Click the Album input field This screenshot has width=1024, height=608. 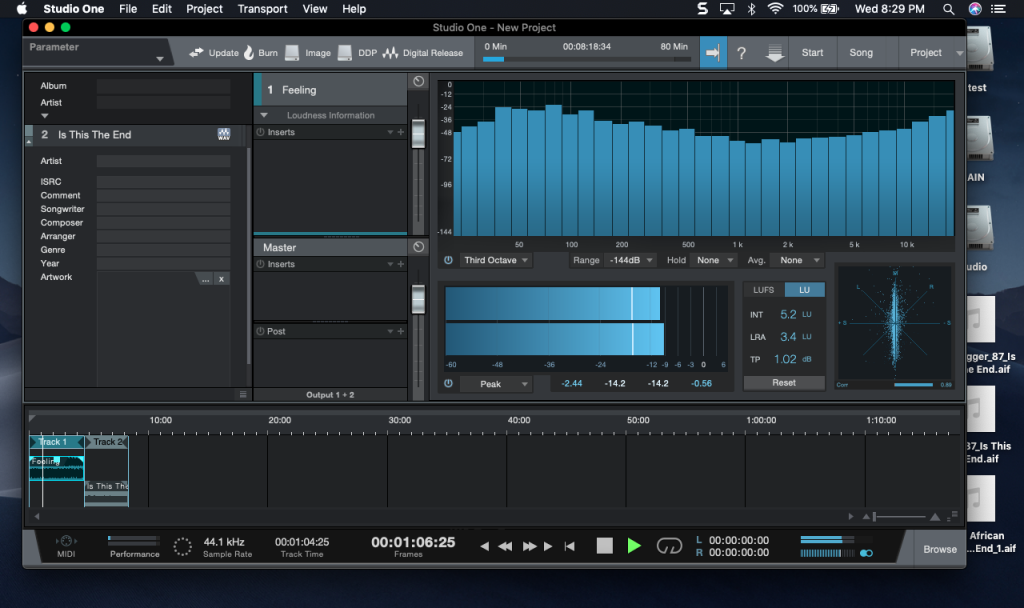point(163,86)
